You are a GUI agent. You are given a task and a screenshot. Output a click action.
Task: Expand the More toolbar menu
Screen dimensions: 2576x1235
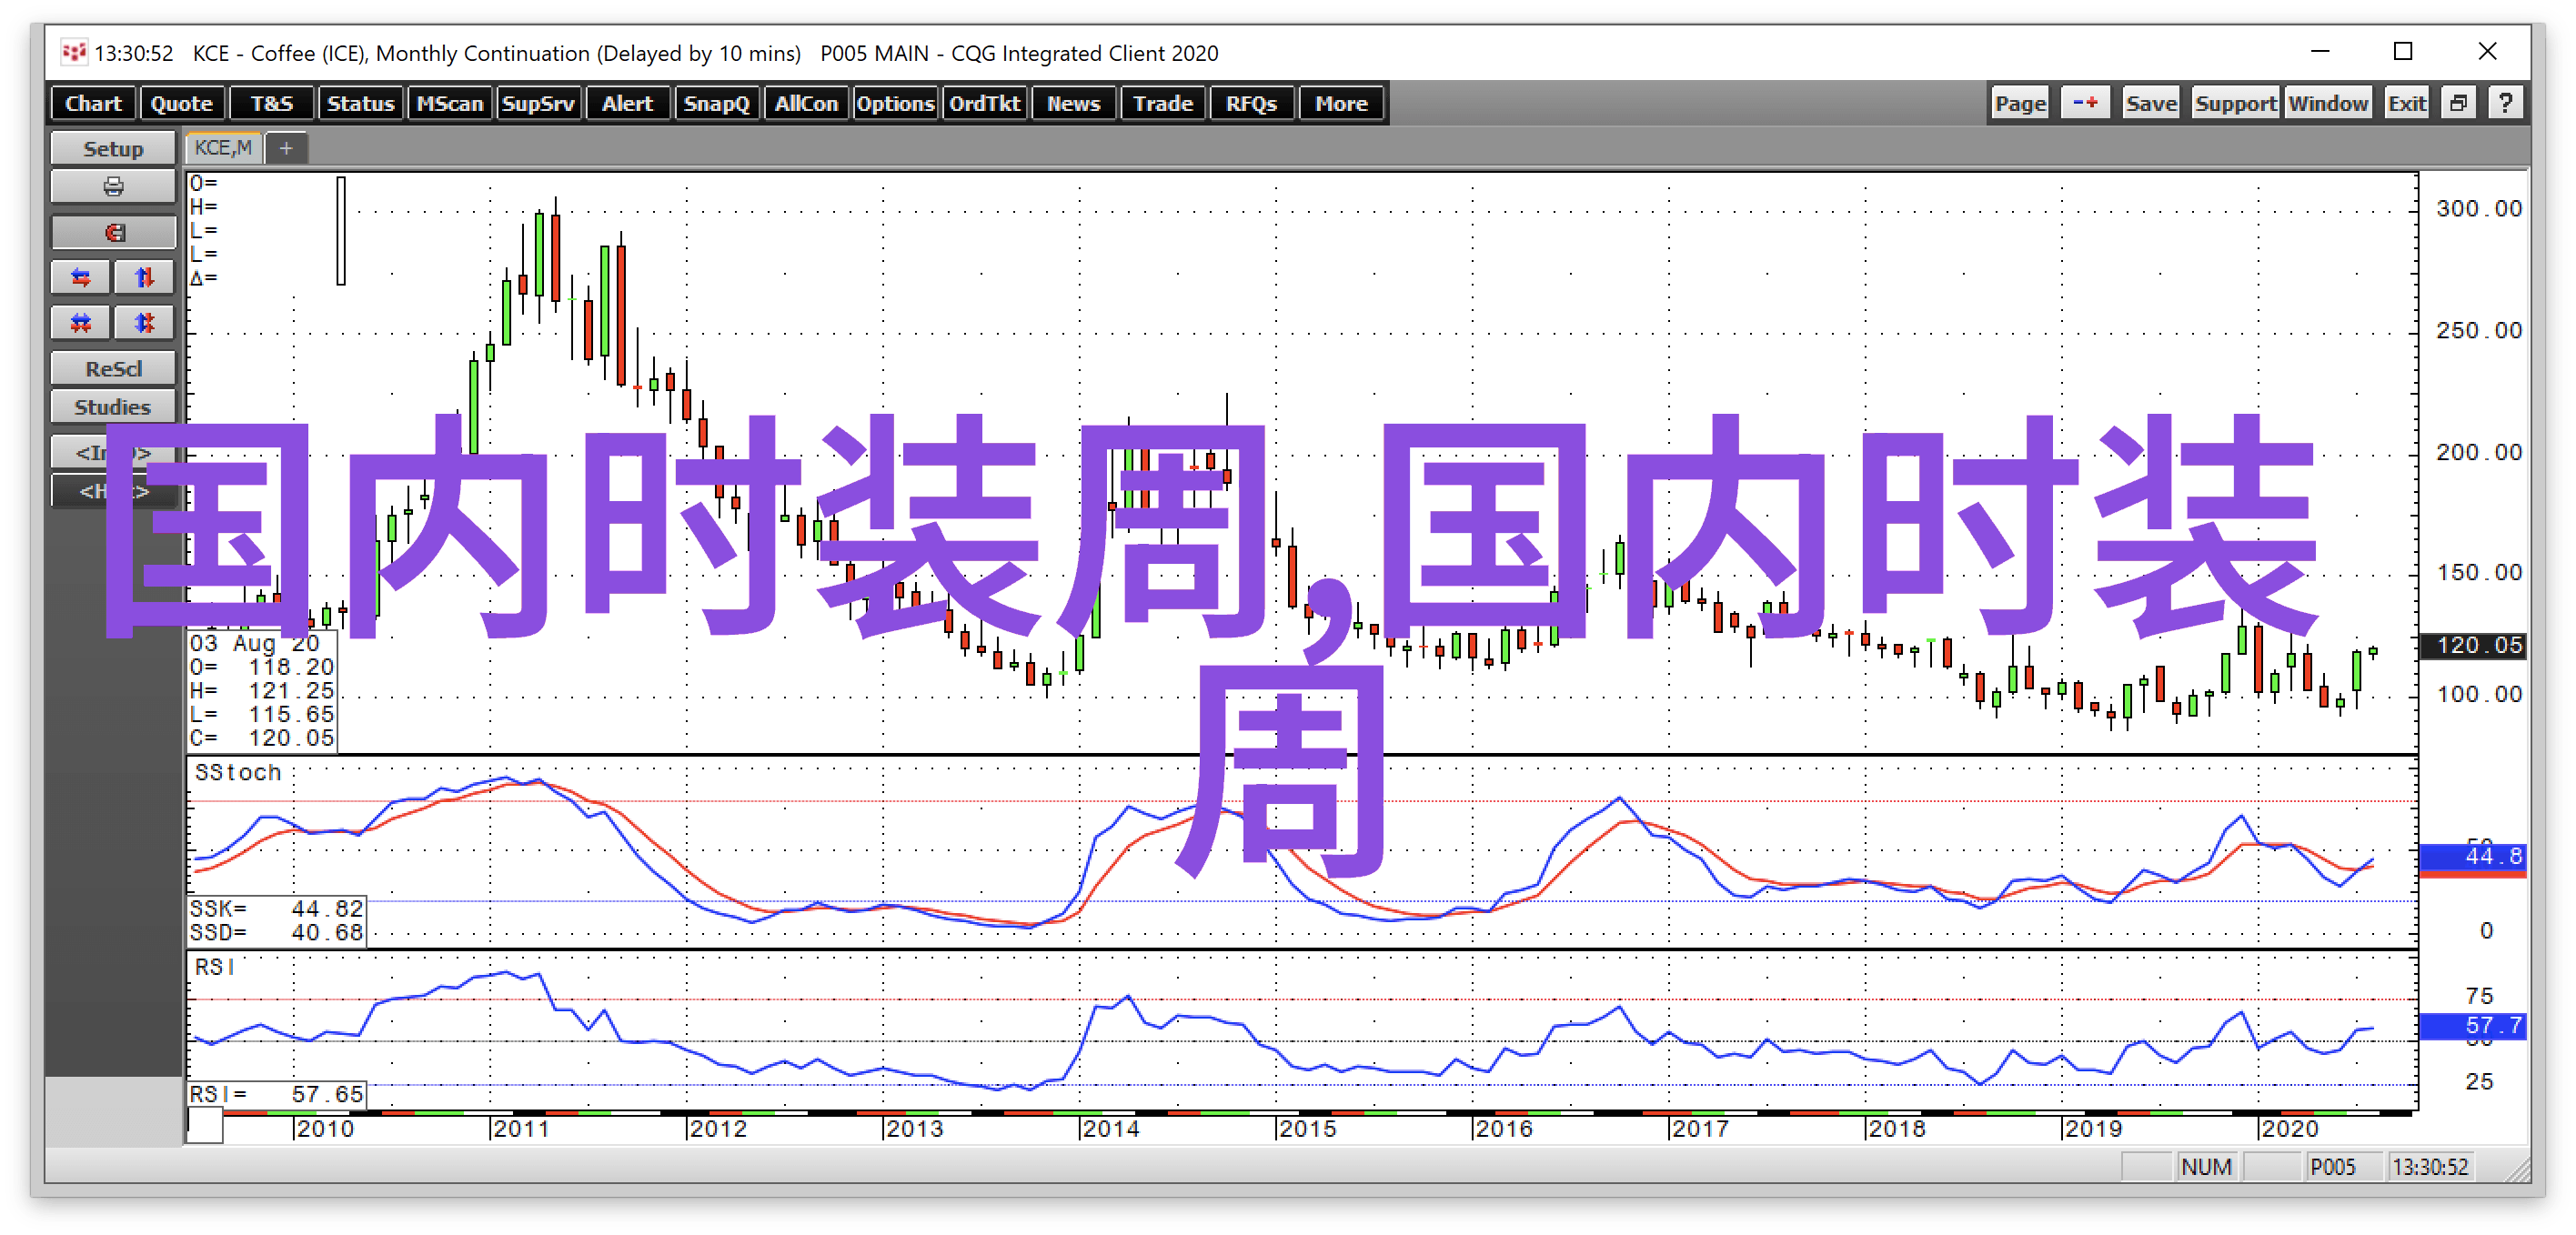(x=1341, y=103)
